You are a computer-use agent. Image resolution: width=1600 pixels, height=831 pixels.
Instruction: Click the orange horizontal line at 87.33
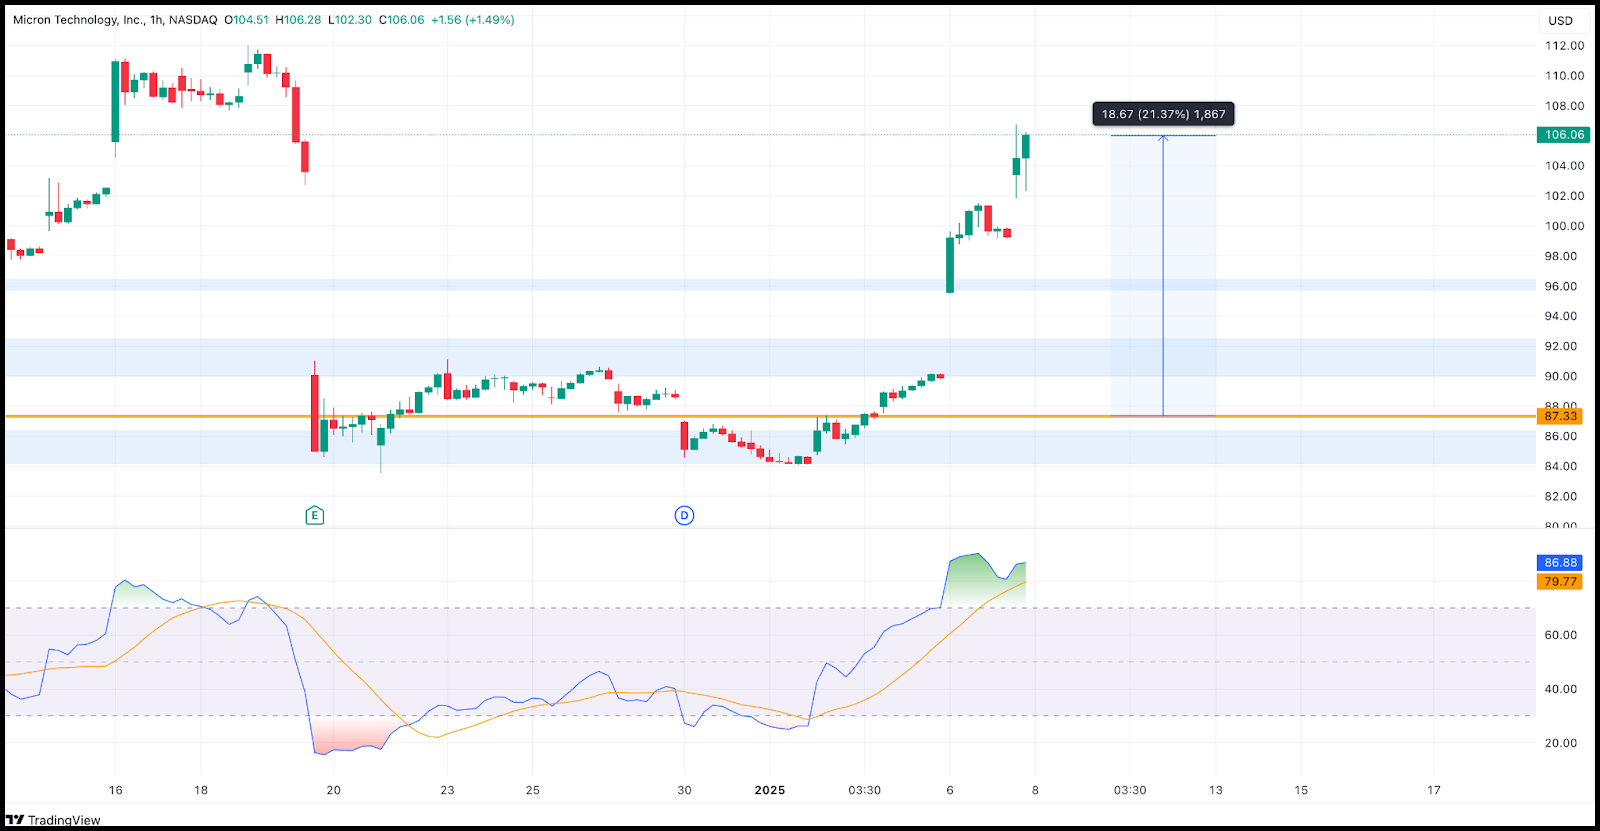point(770,416)
